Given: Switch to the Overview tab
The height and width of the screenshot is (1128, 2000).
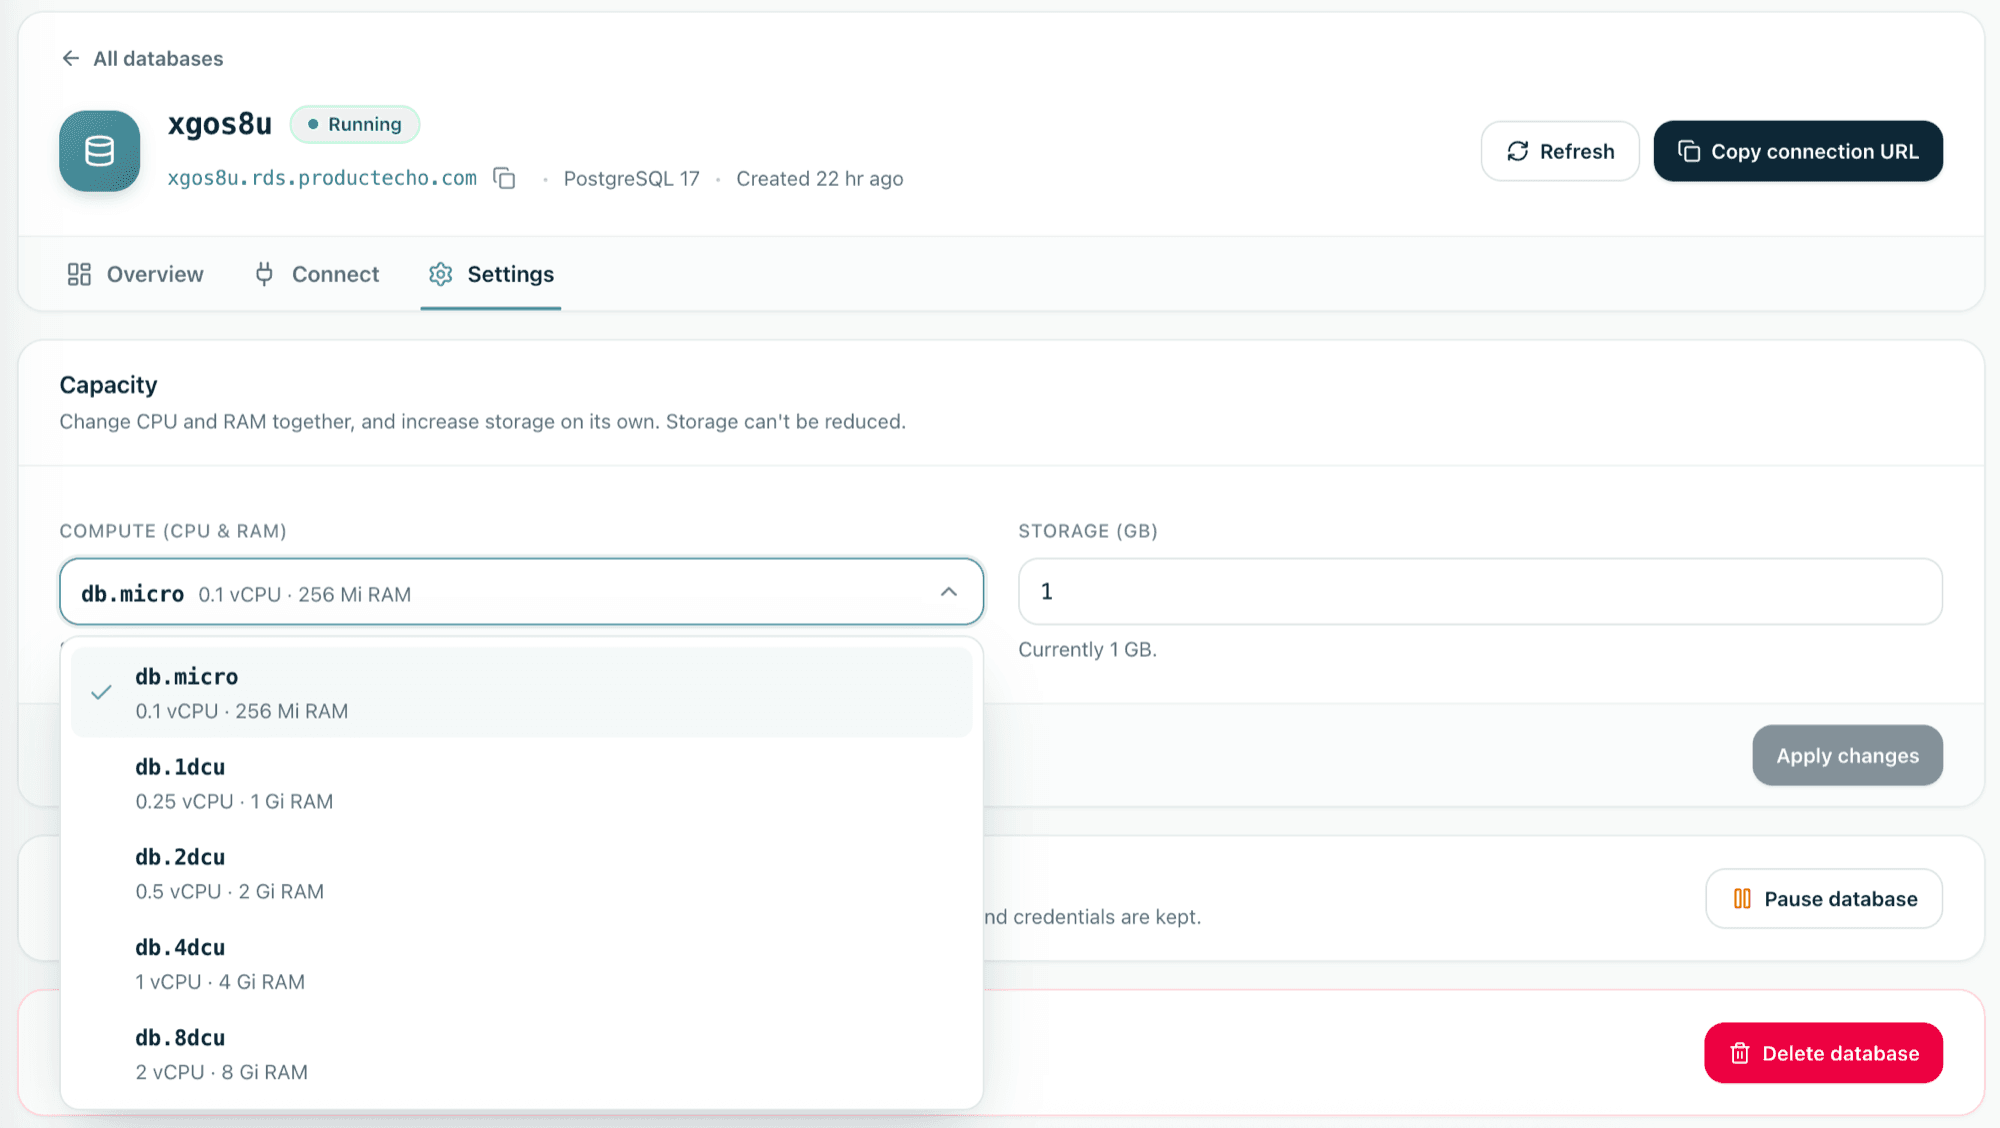Looking at the screenshot, I should [x=135, y=274].
